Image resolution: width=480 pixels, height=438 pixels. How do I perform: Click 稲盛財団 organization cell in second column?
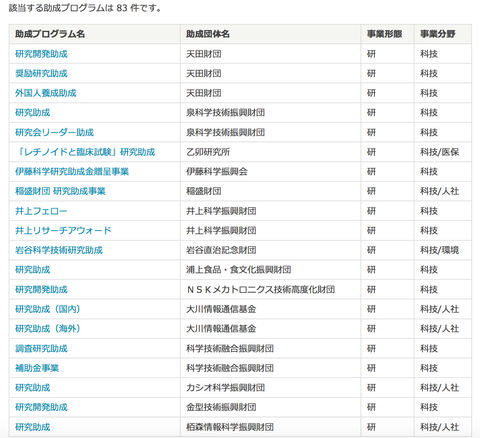coord(271,191)
